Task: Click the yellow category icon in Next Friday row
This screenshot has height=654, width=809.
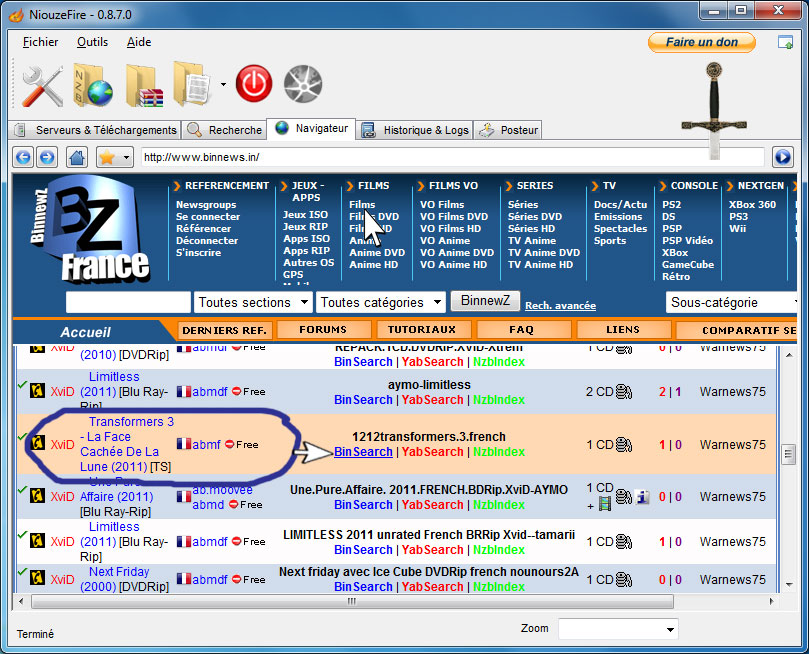Action: (38, 578)
